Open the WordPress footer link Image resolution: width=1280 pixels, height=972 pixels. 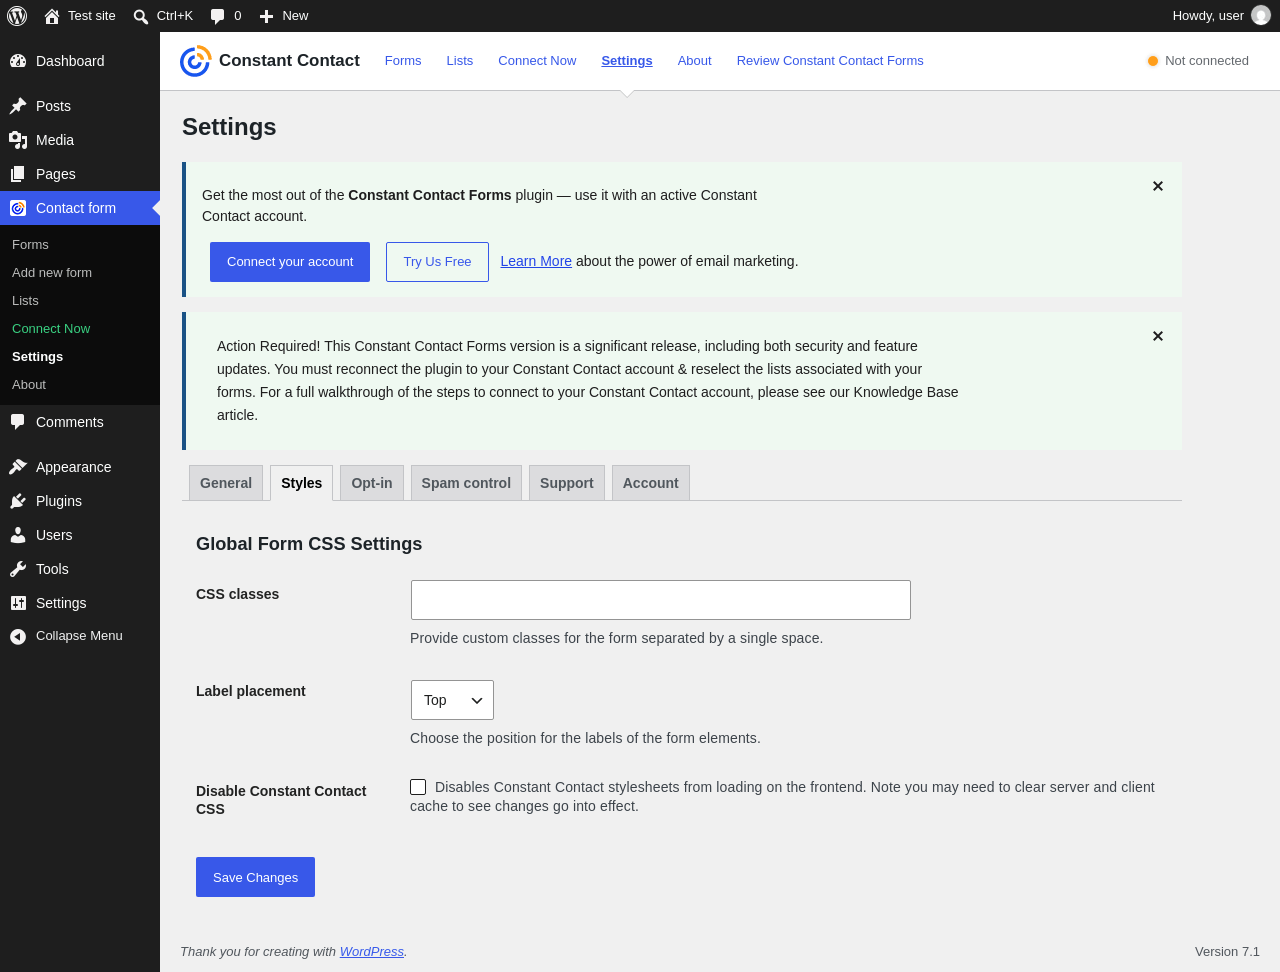tap(372, 952)
